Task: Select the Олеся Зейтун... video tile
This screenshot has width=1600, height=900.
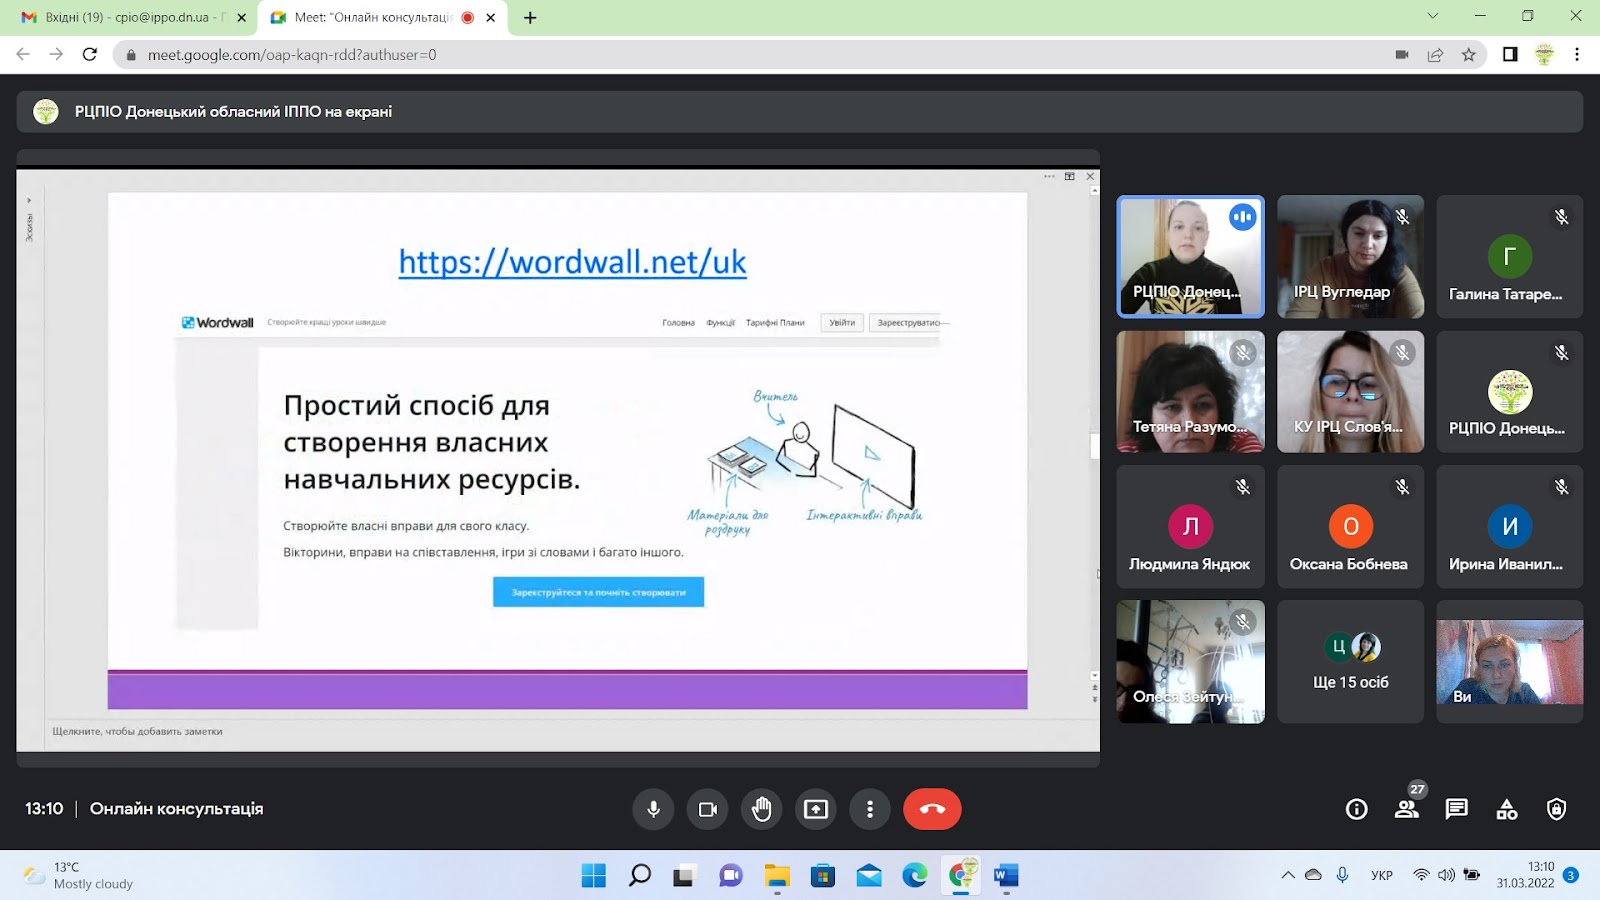Action: tap(1190, 661)
